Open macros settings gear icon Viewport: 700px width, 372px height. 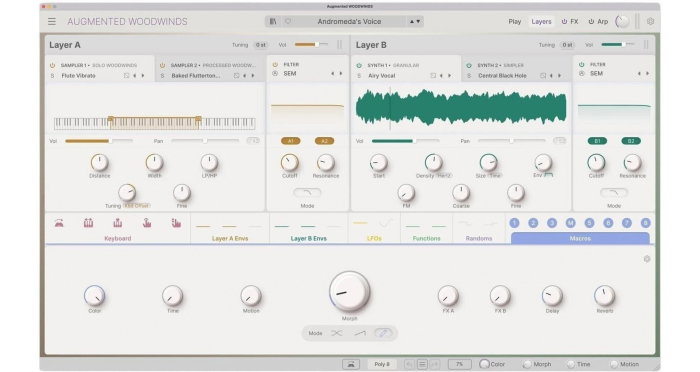coord(647,259)
